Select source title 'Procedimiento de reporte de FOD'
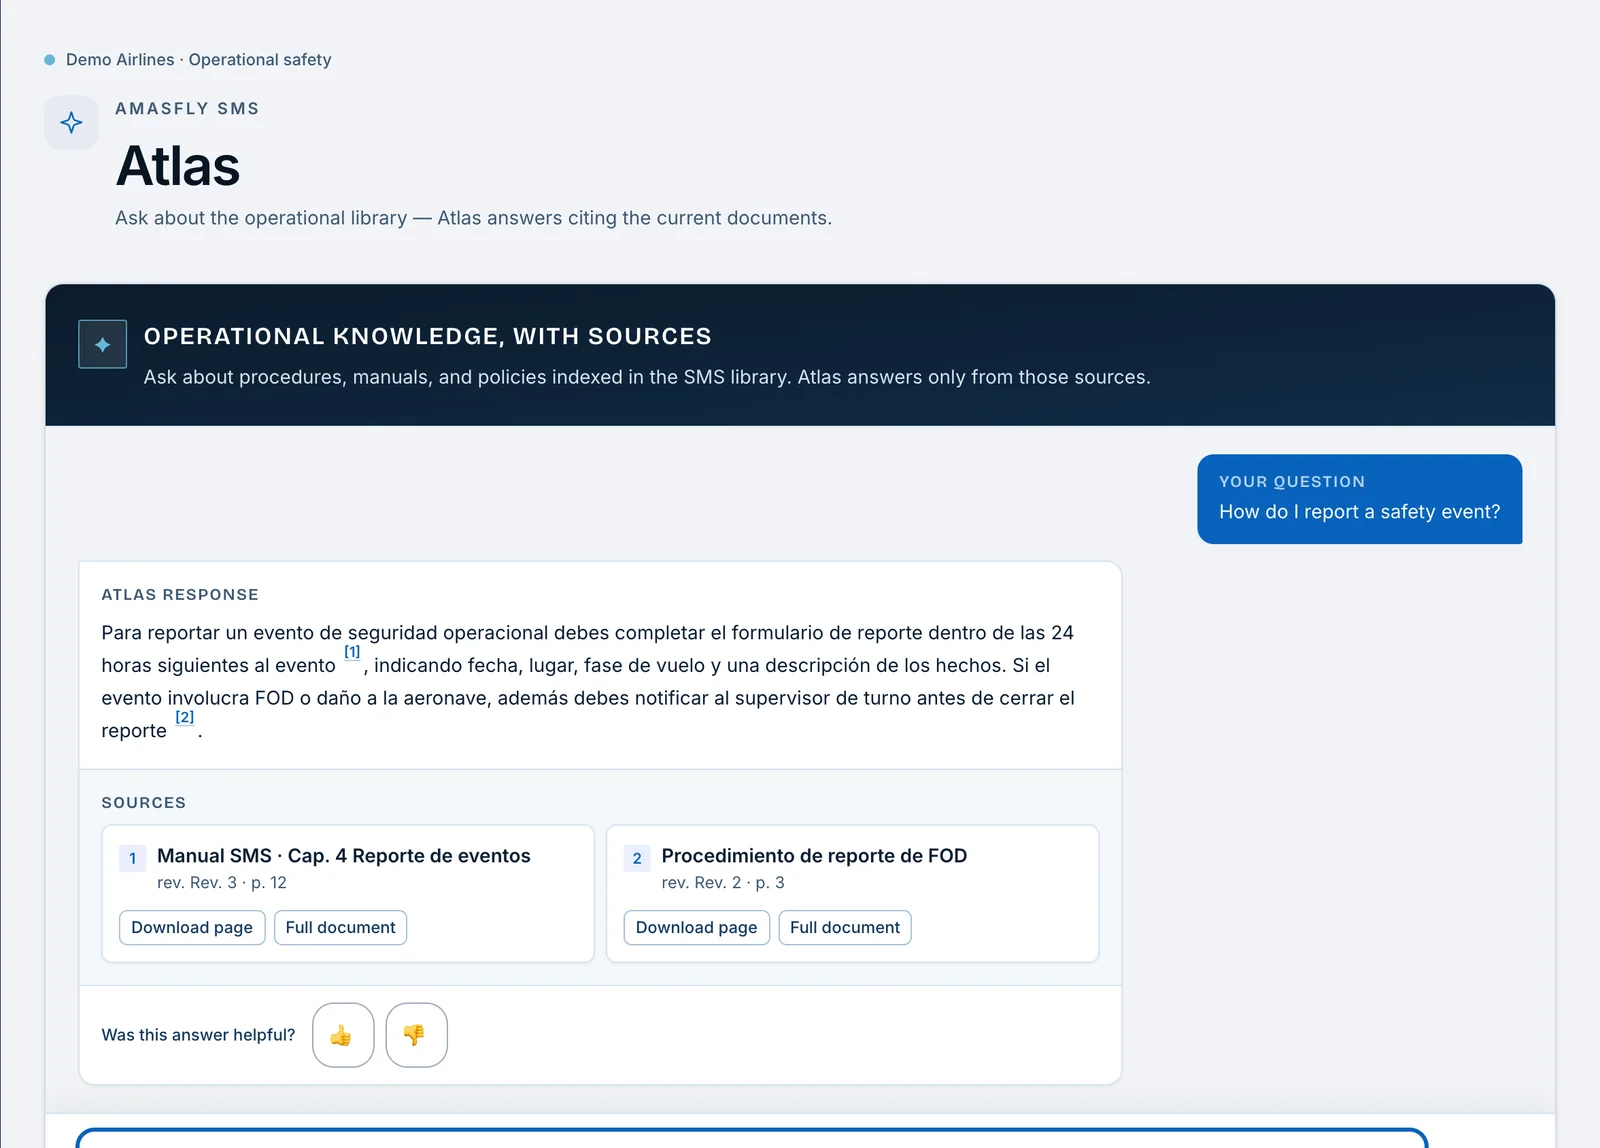This screenshot has width=1600, height=1148. [x=814, y=856]
